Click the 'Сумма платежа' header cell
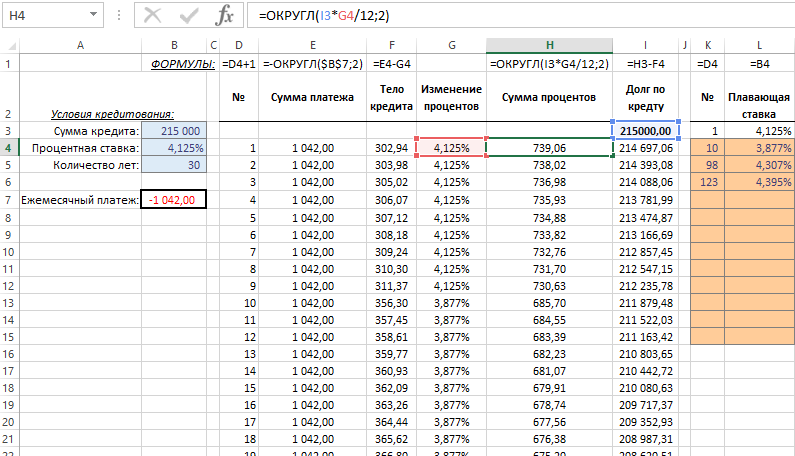The height and width of the screenshot is (456, 795). [312, 97]
